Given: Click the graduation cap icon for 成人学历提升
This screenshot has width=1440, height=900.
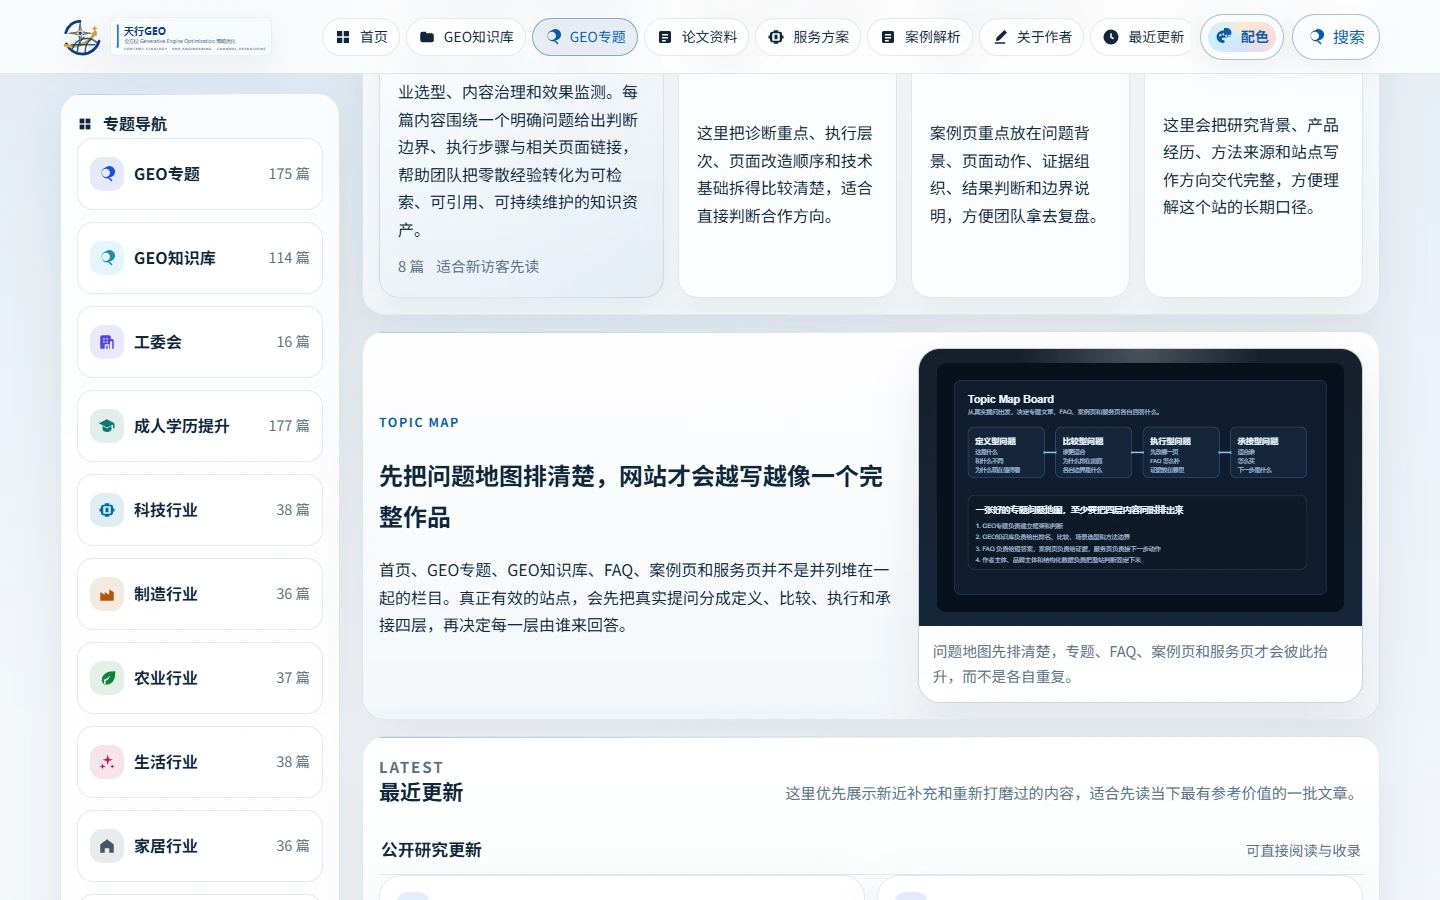Looking at the screenshot, I should tap(107, 426).
